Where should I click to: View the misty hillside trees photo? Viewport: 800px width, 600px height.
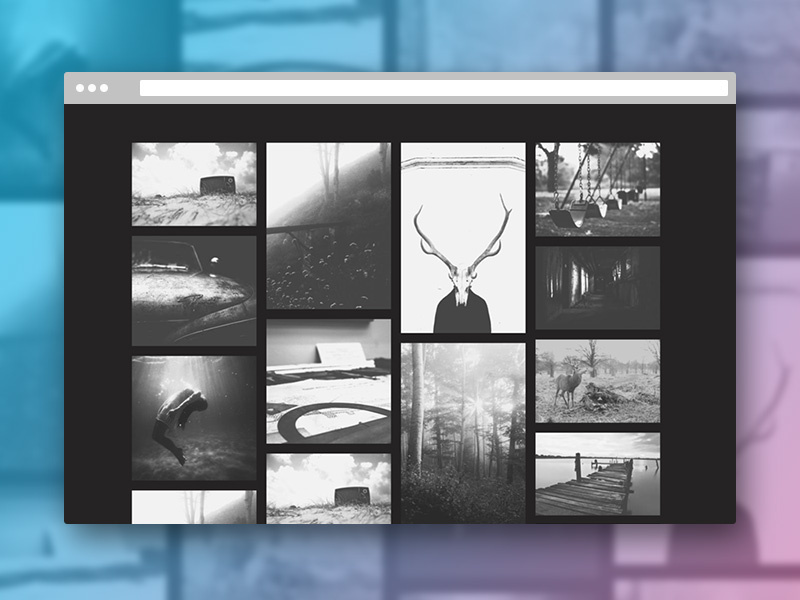(326, 185)
